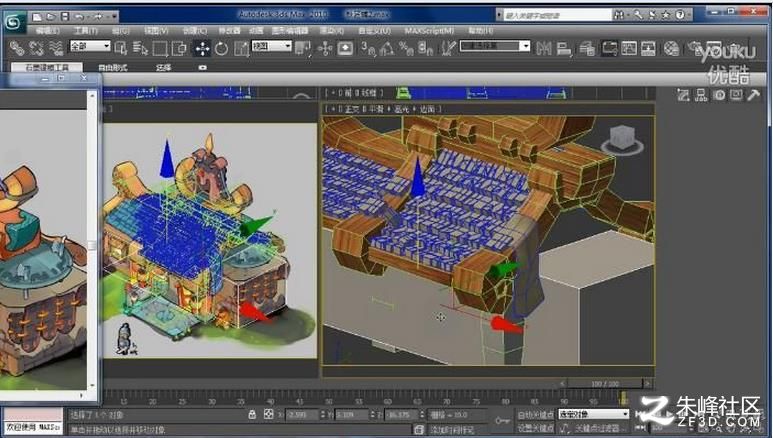Open the reference coordinate system dropdown 视图

tap(272, 46)
